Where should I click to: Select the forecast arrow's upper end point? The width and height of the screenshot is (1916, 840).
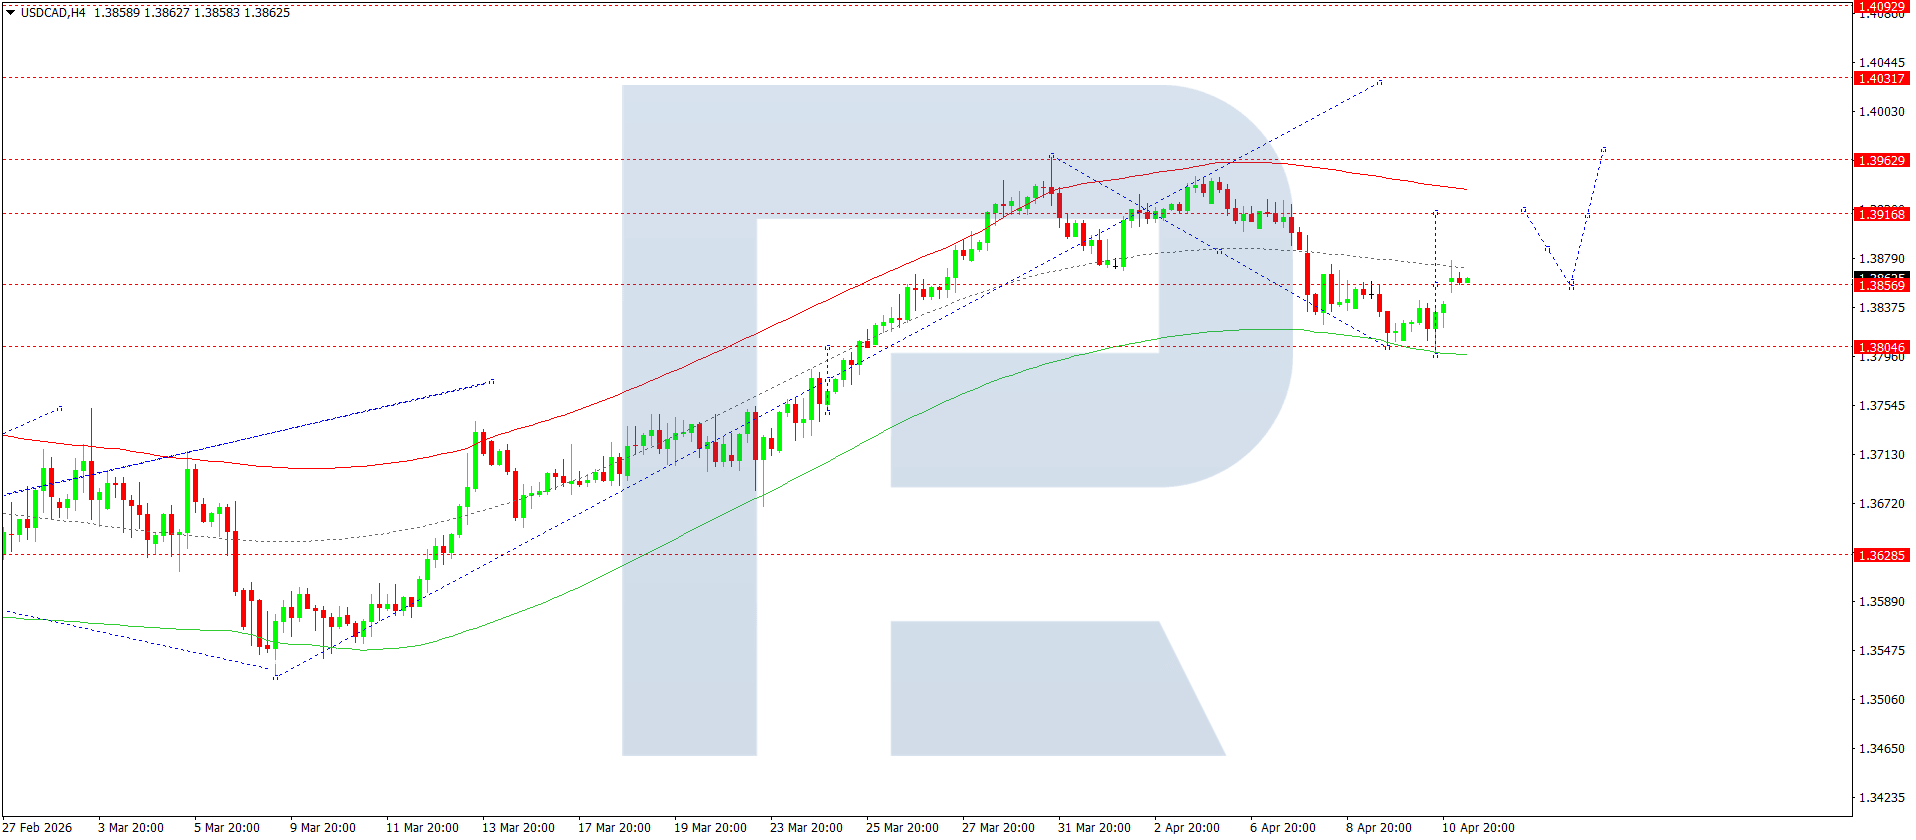pos(1603,150)
